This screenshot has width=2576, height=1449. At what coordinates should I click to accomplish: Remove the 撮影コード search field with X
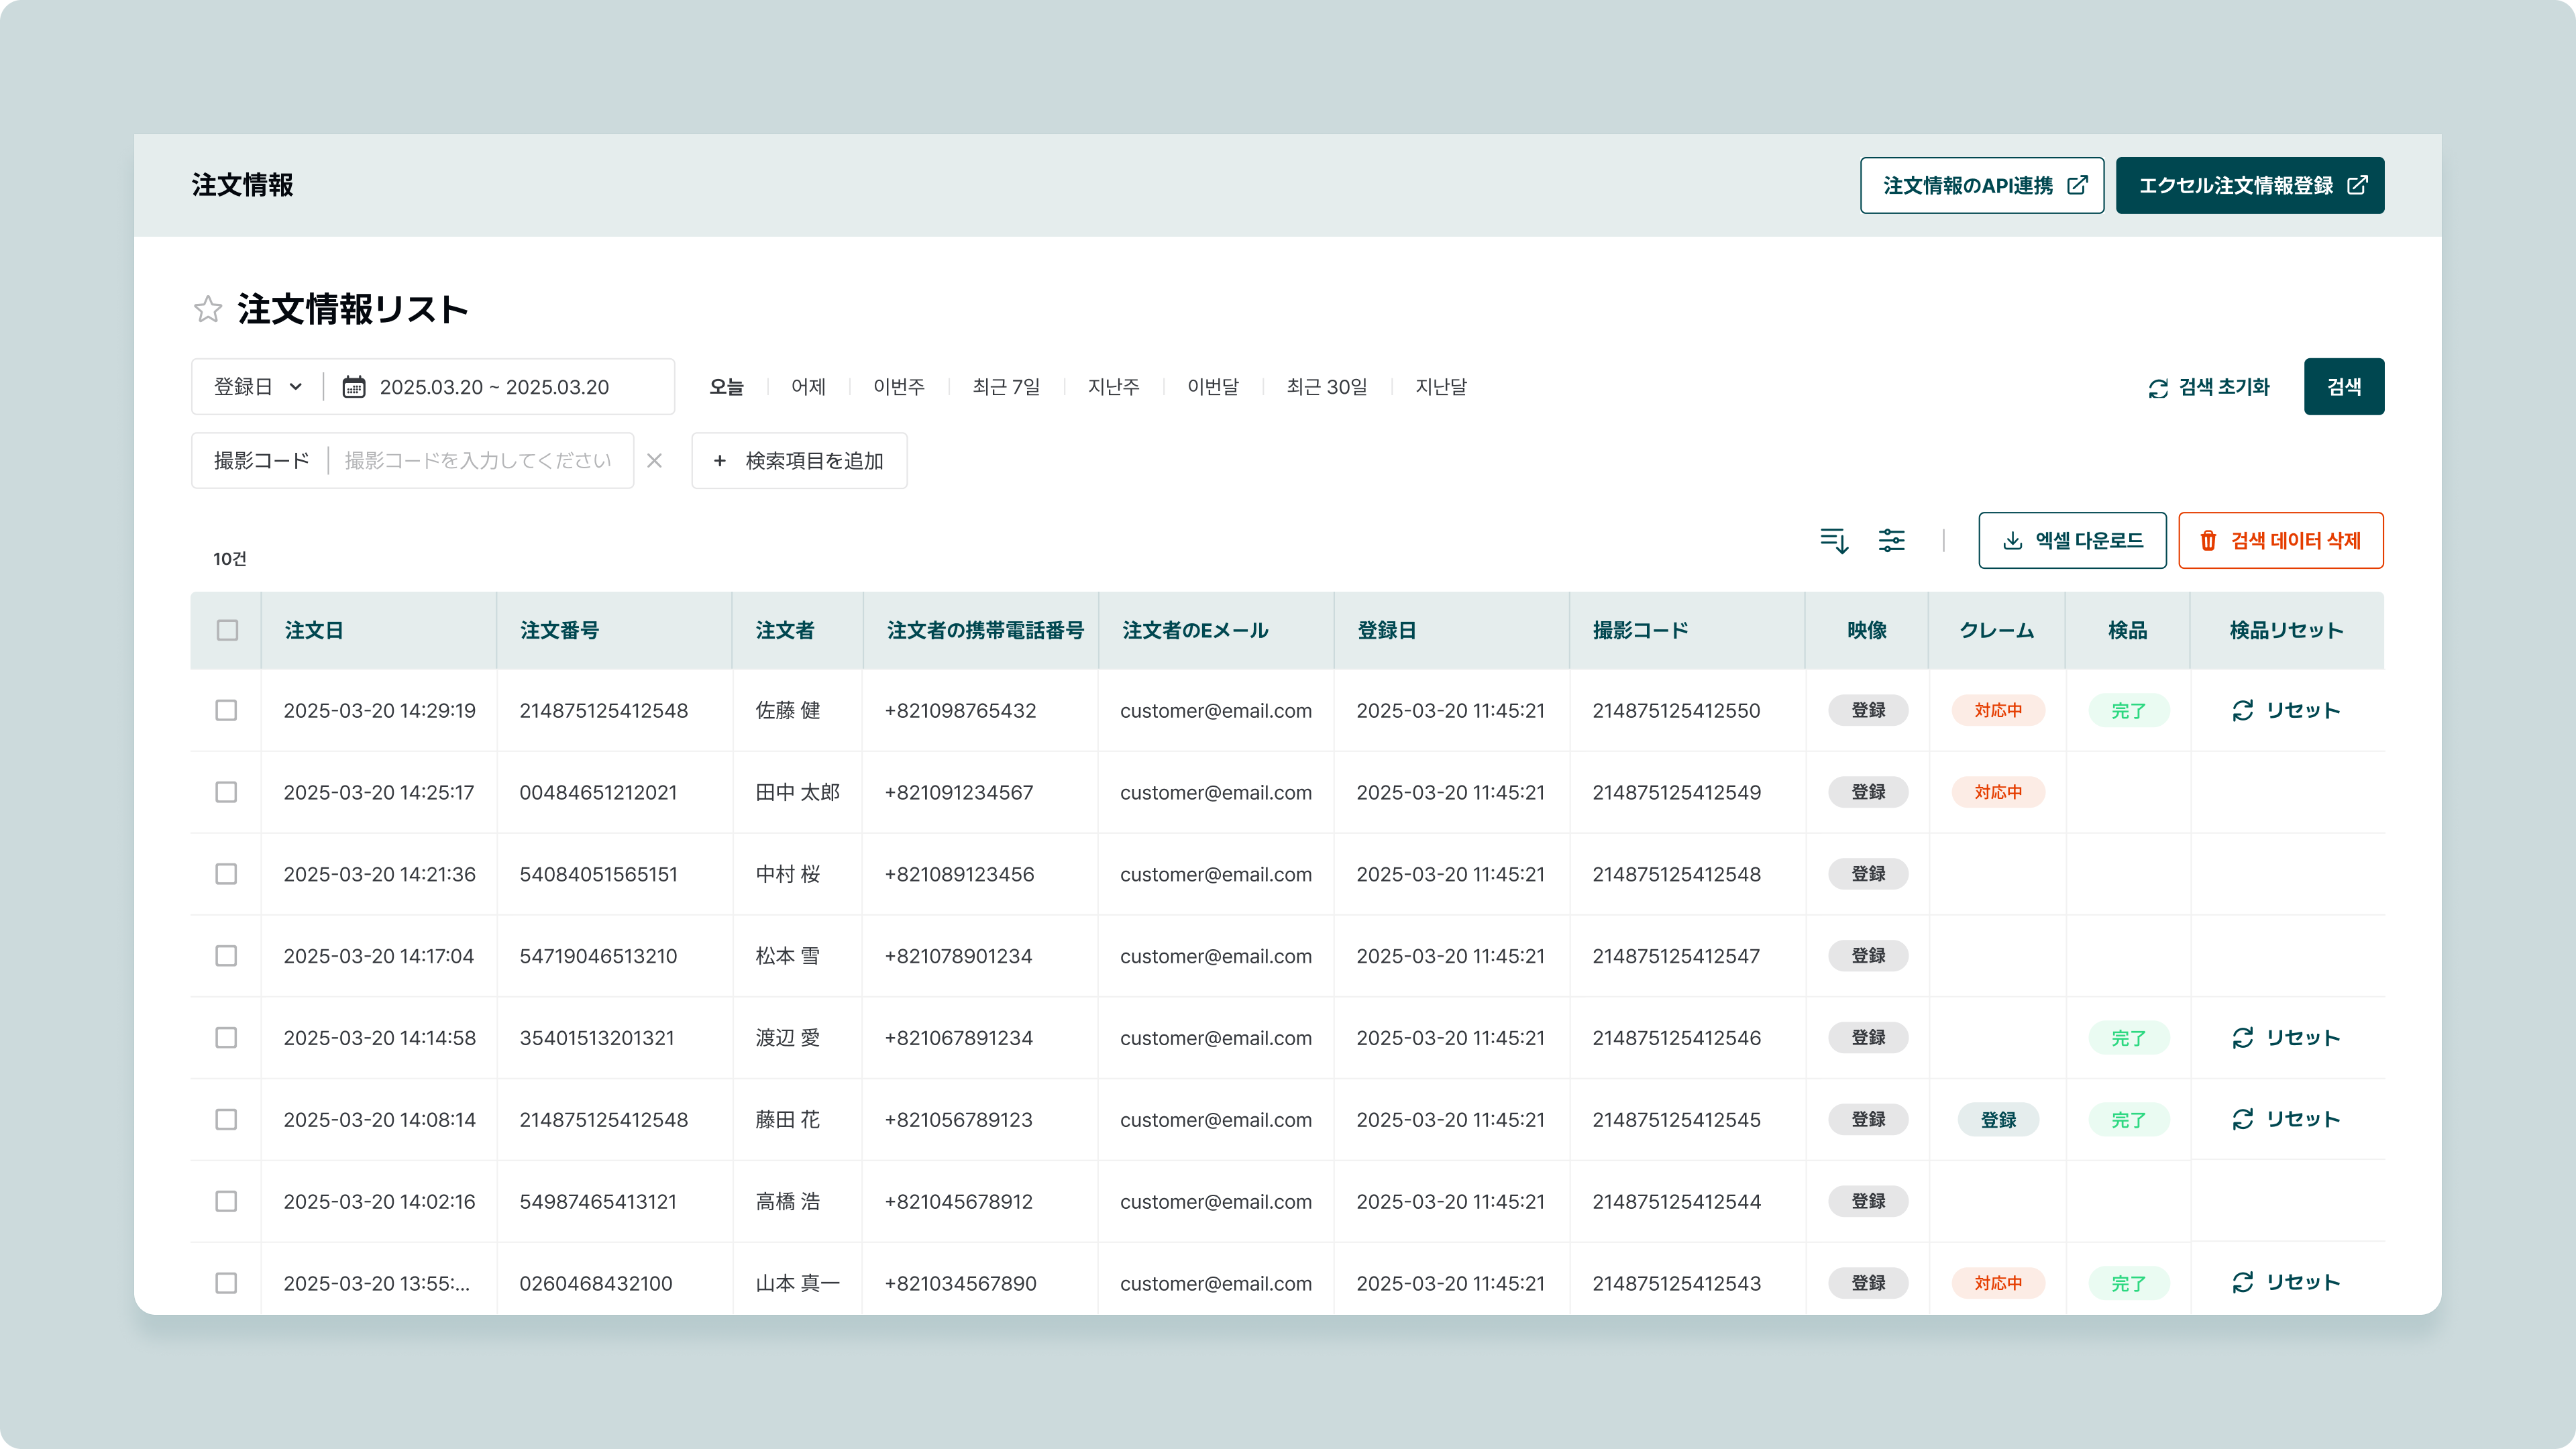click(654, 461)
